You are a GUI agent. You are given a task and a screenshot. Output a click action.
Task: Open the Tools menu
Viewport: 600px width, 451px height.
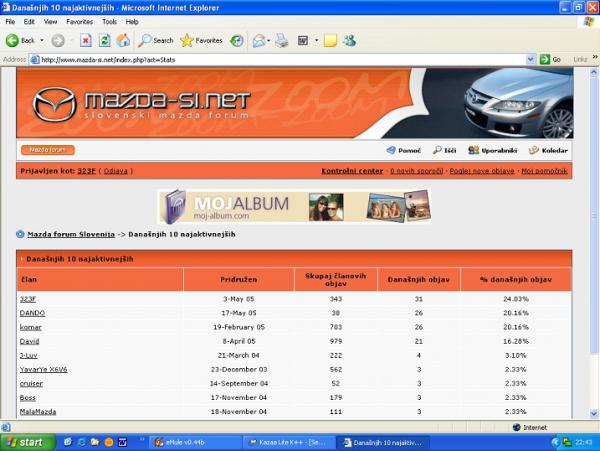(x=109, y=21)
